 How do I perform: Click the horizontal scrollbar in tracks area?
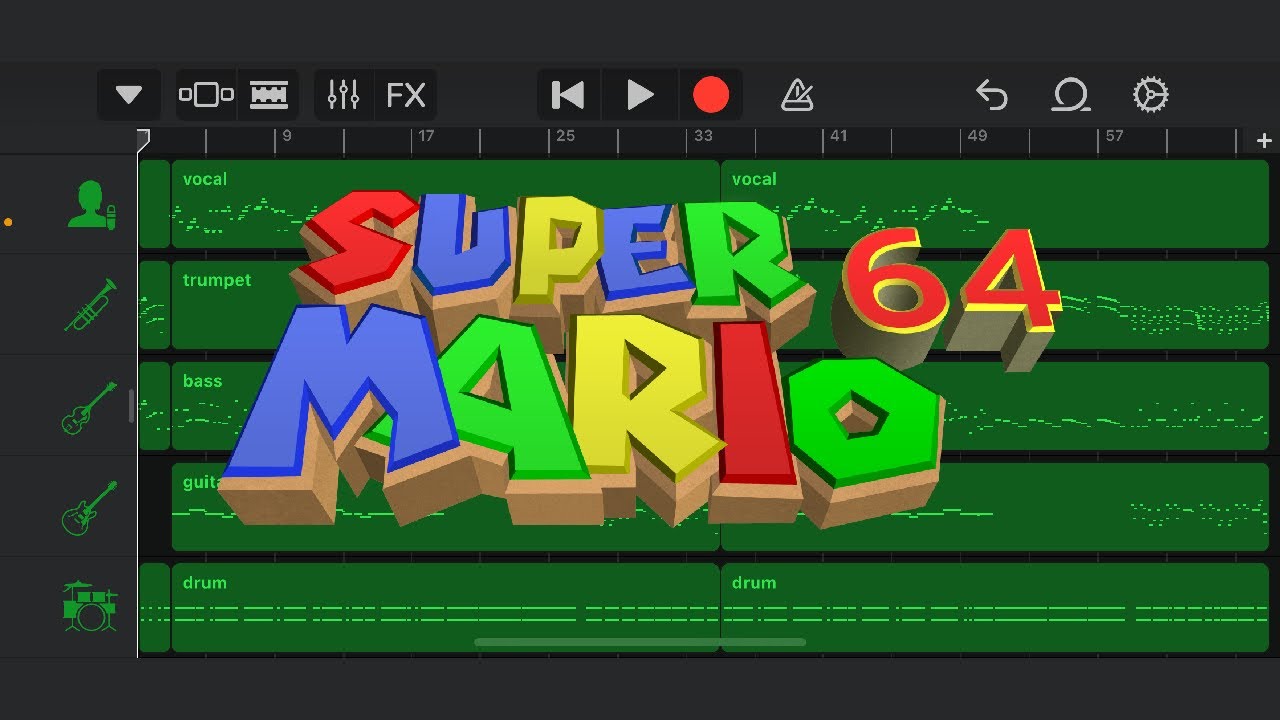tap(640, 642)
